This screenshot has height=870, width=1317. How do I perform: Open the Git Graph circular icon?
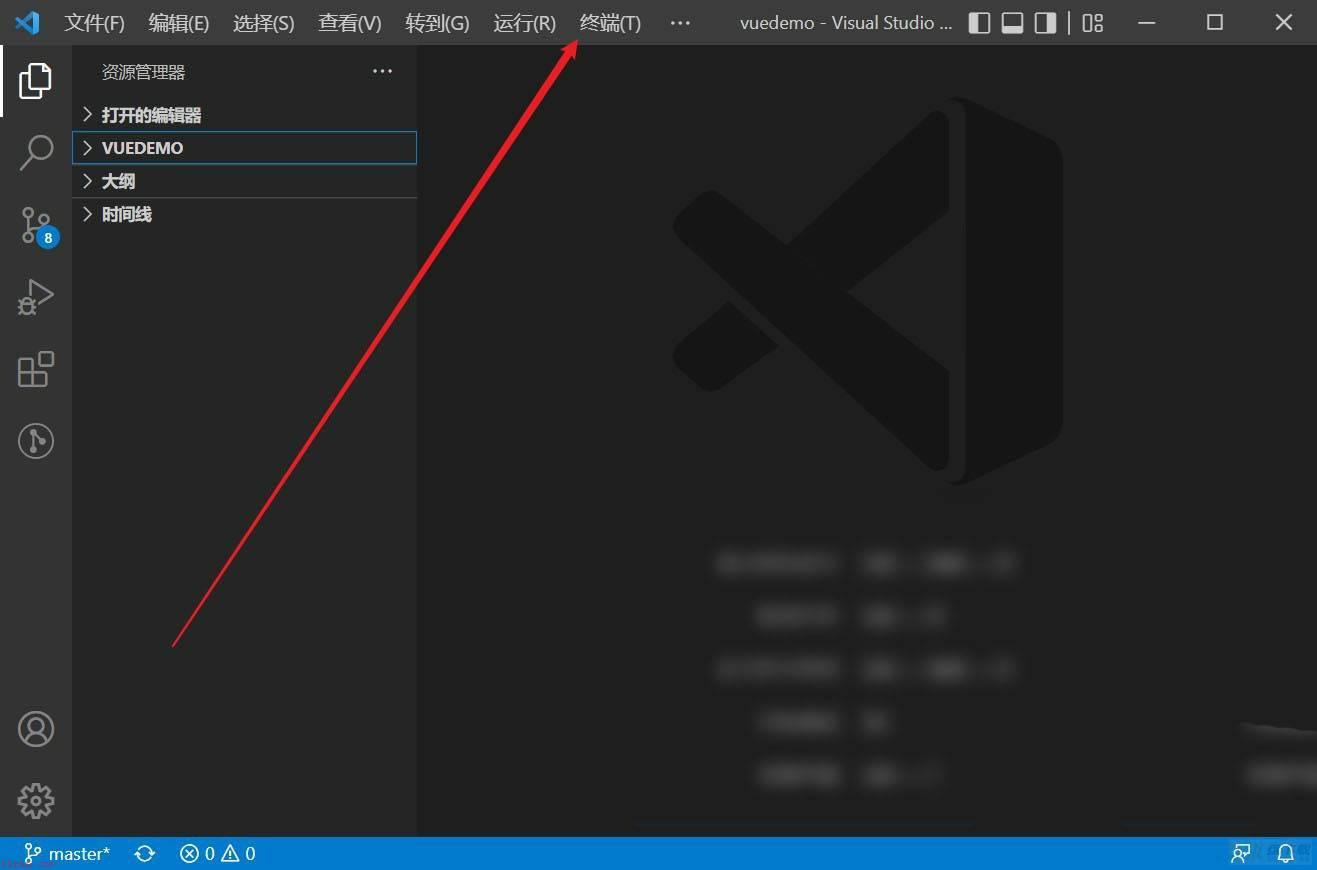tap(36, 441)
